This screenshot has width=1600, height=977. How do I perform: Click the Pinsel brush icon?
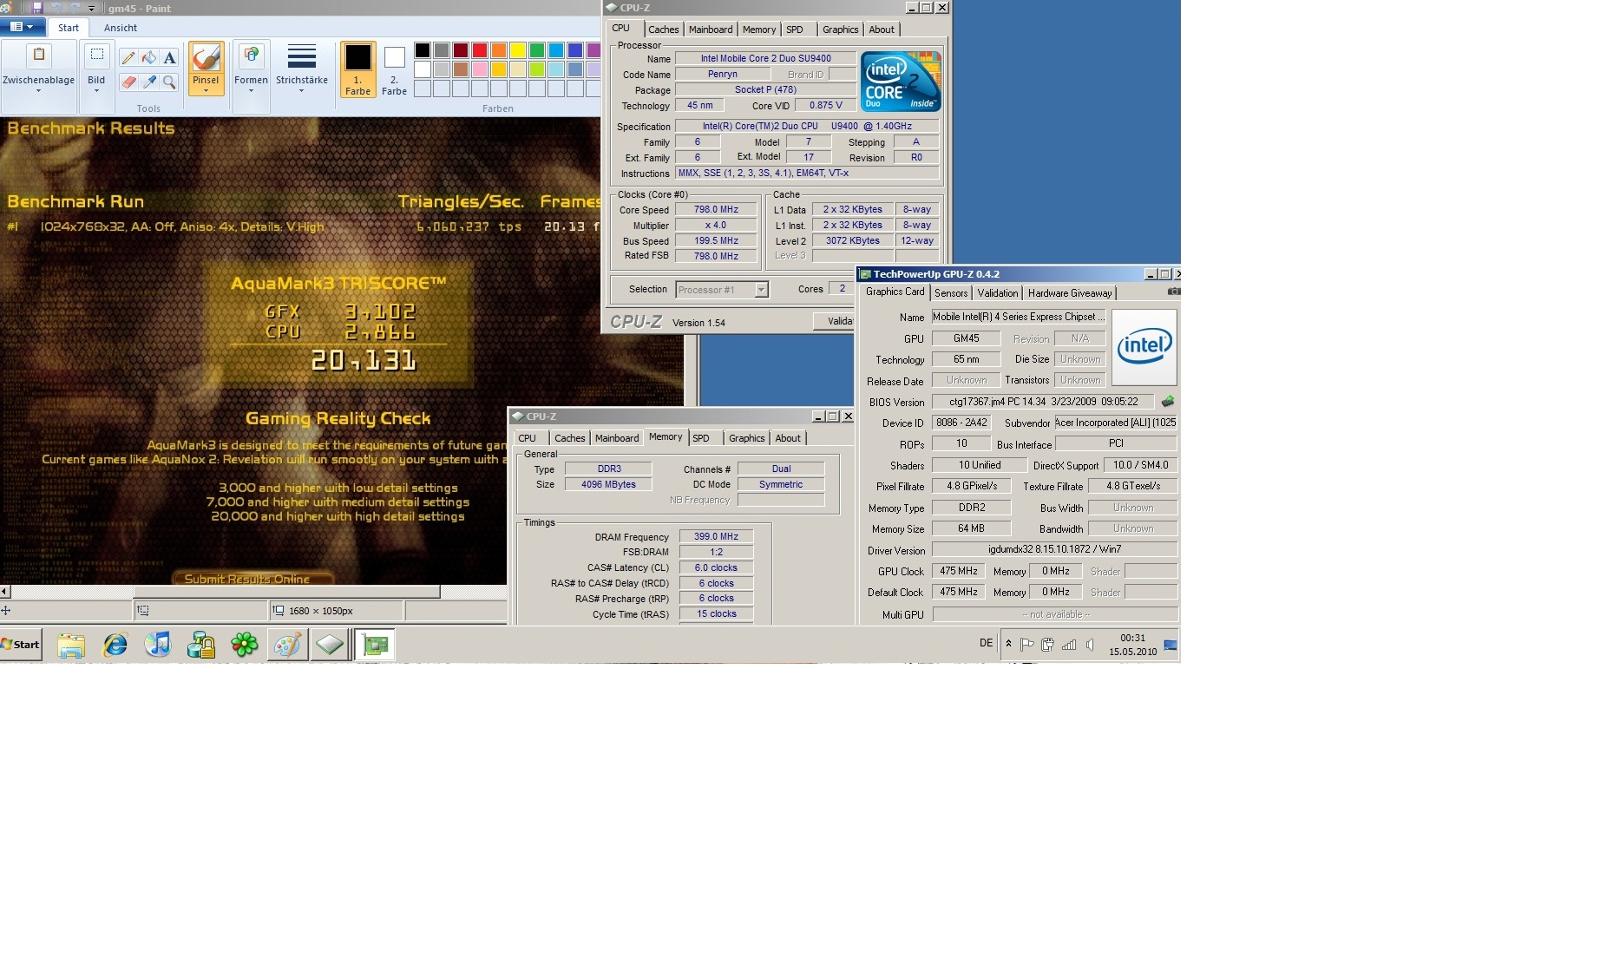(206, 57)
